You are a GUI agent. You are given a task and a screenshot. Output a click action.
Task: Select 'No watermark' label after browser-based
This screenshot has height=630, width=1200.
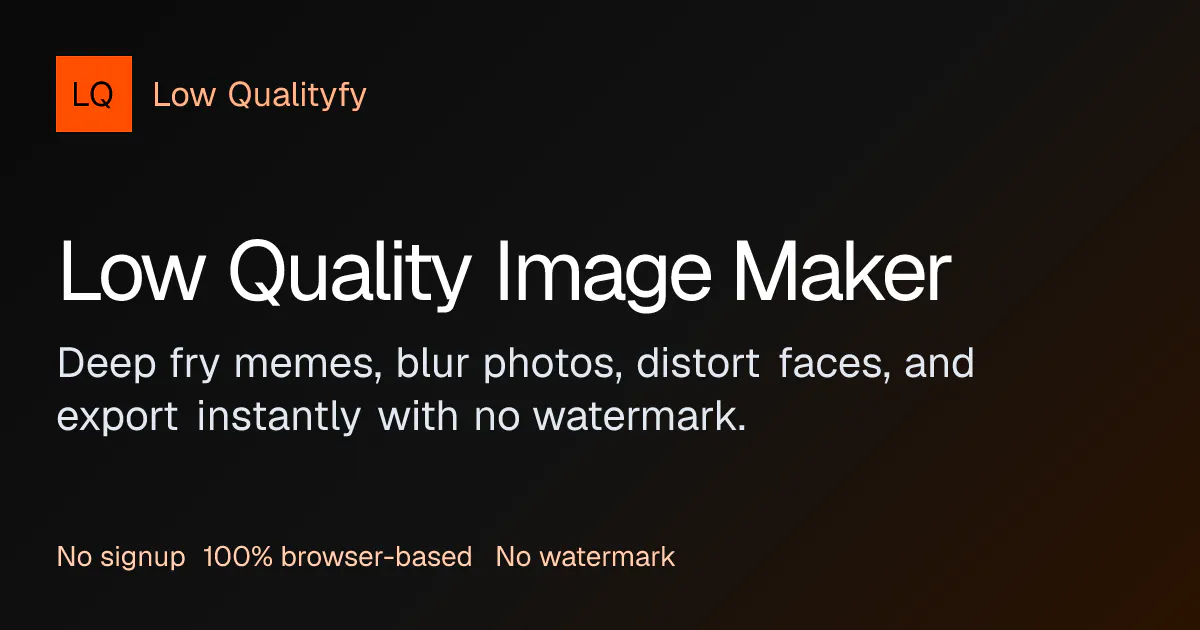coord(585,557)
